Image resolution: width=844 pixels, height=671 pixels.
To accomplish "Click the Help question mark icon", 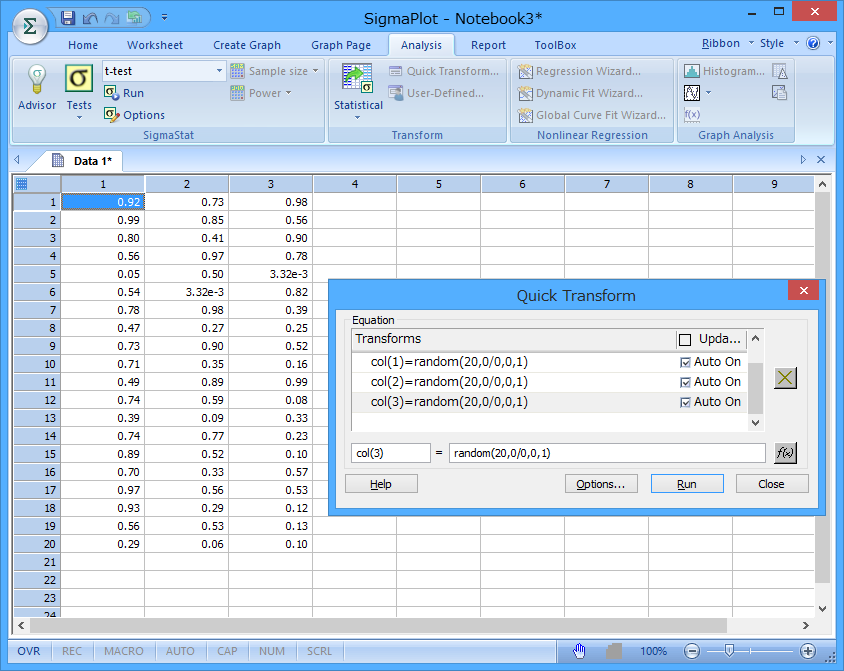I will coord(813,44).
